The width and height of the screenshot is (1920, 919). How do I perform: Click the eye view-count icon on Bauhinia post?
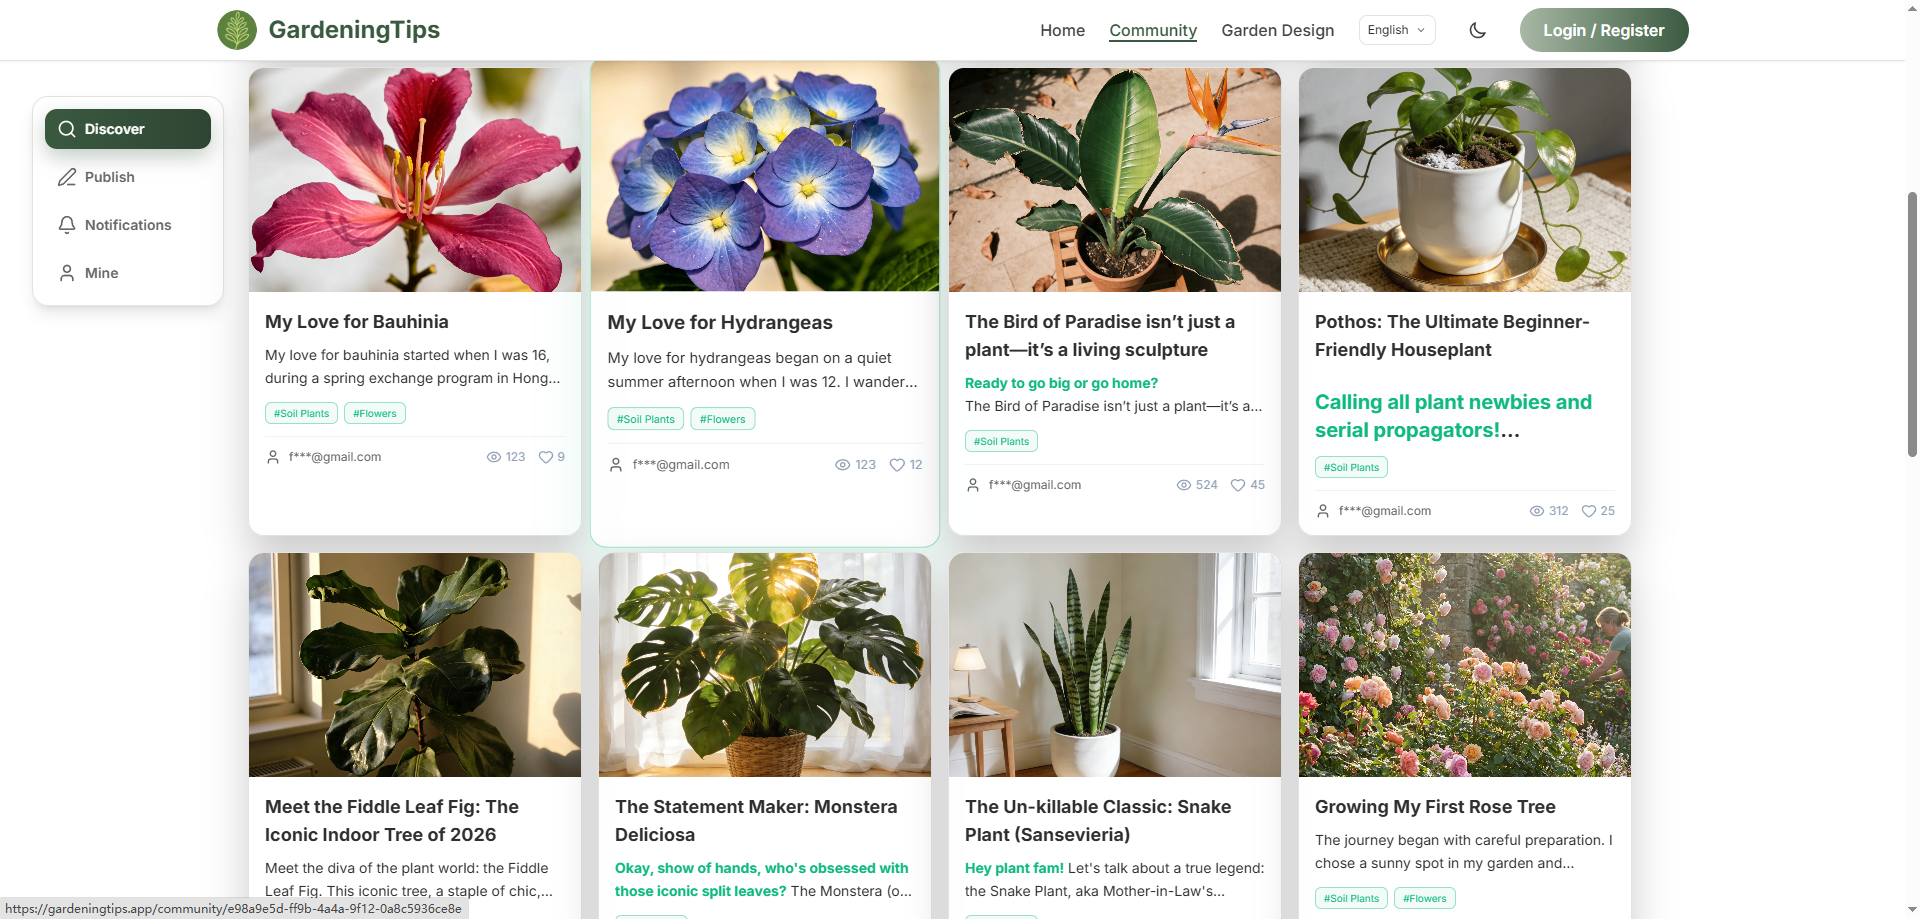493,457
